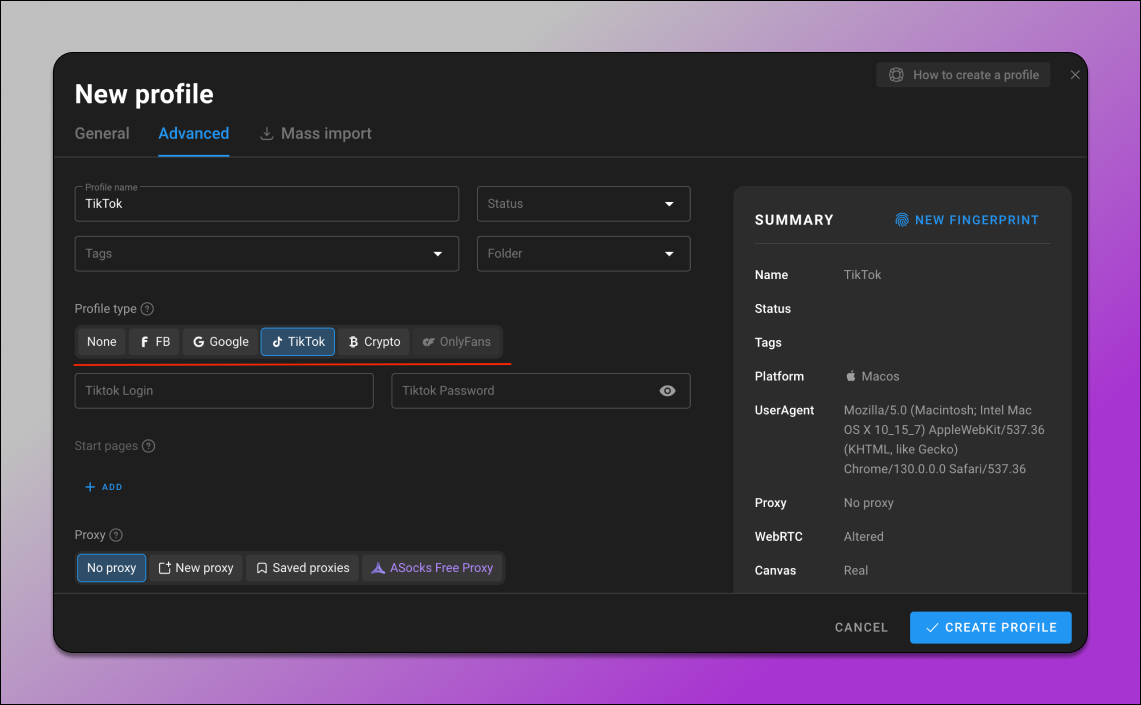
Task: Open the Folder dropdown
Action: coord(584,254)
